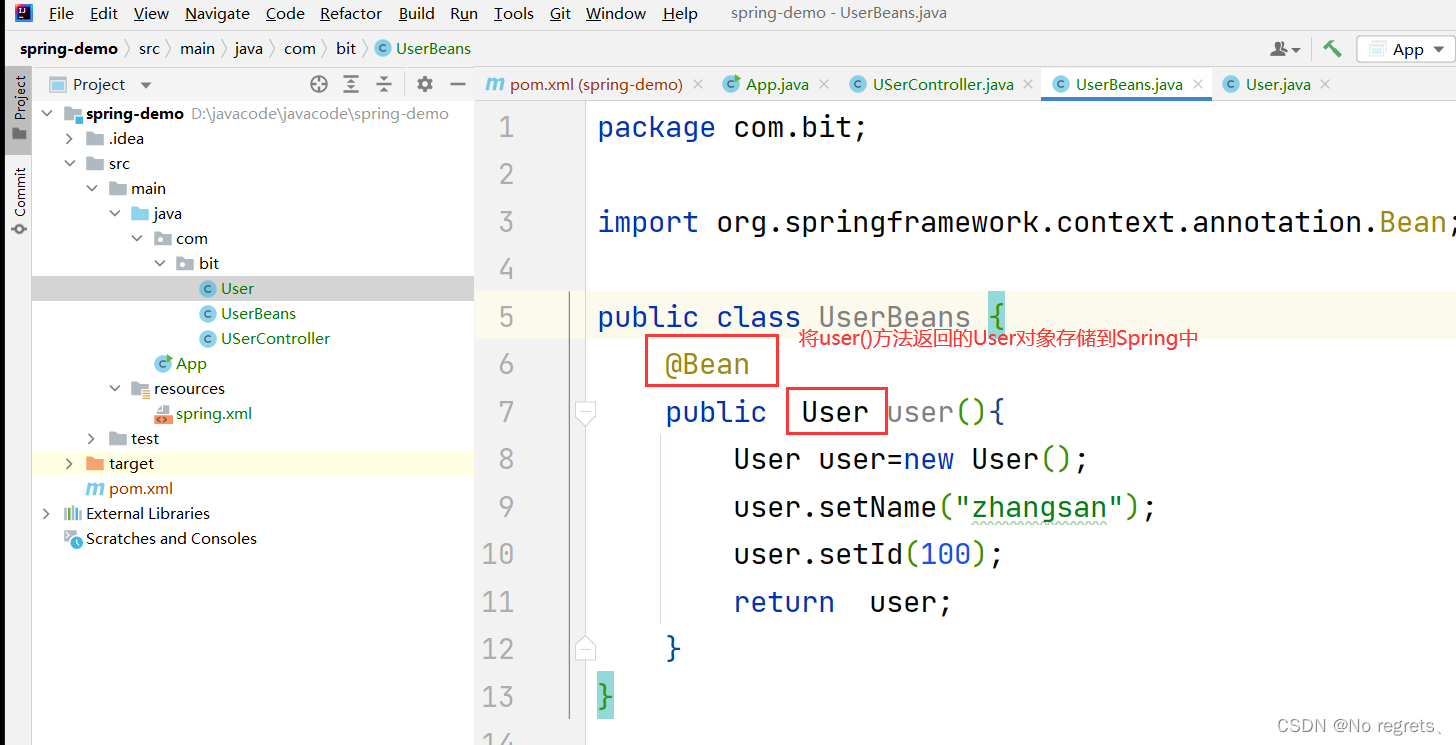Click the main breadcrumb

click(x=197, y=48)
